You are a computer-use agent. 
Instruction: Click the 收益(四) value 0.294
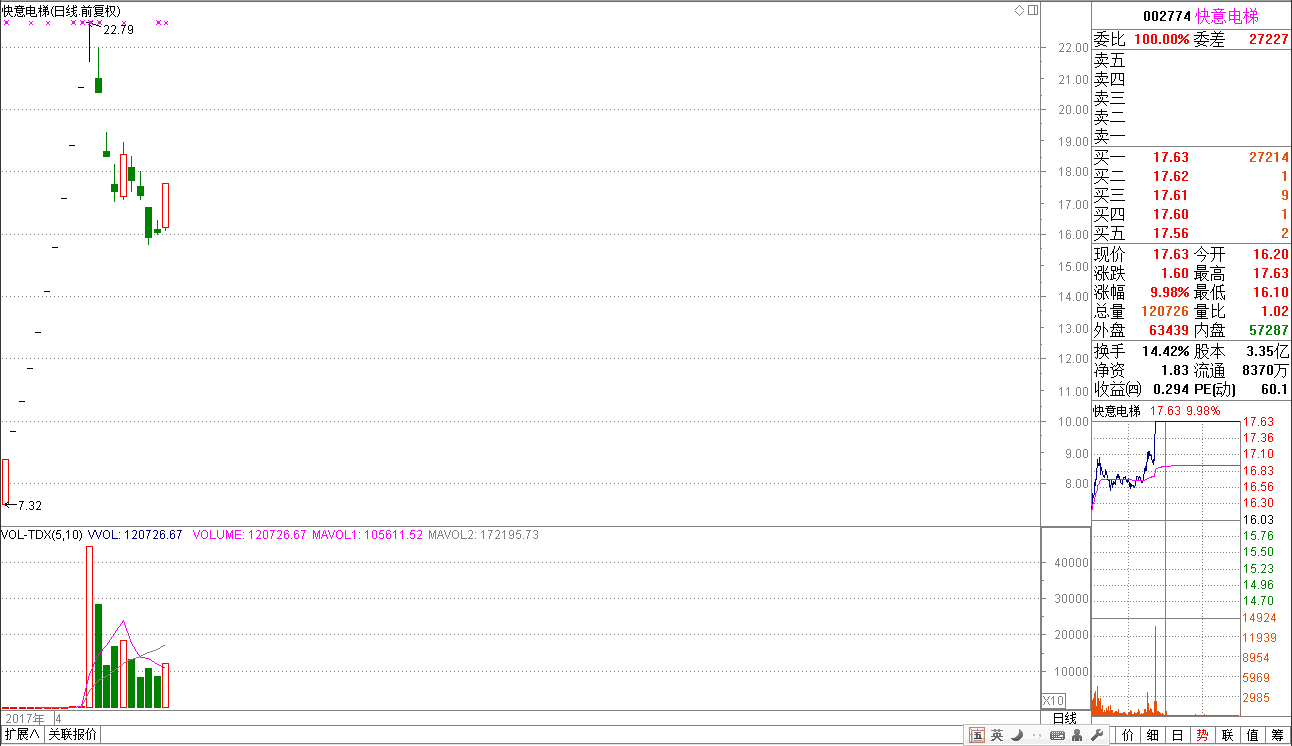click(x=1171, y=390)
